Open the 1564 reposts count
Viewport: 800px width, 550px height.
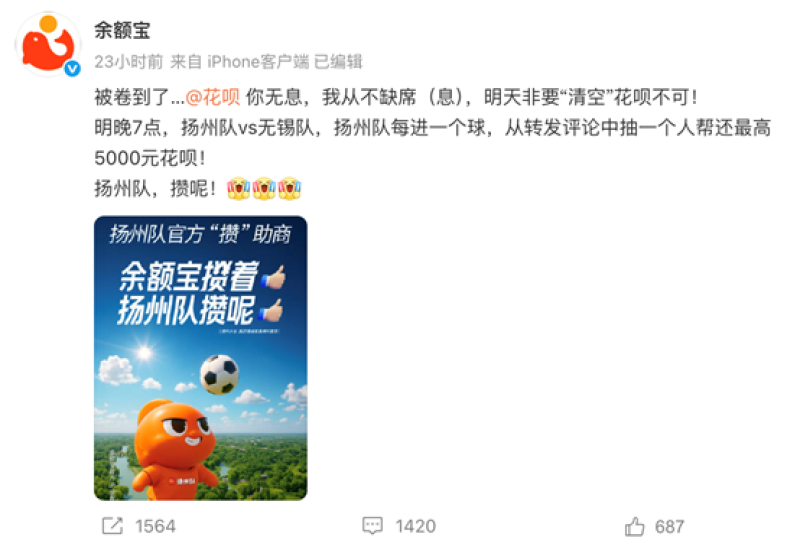[x=156, y=526]
